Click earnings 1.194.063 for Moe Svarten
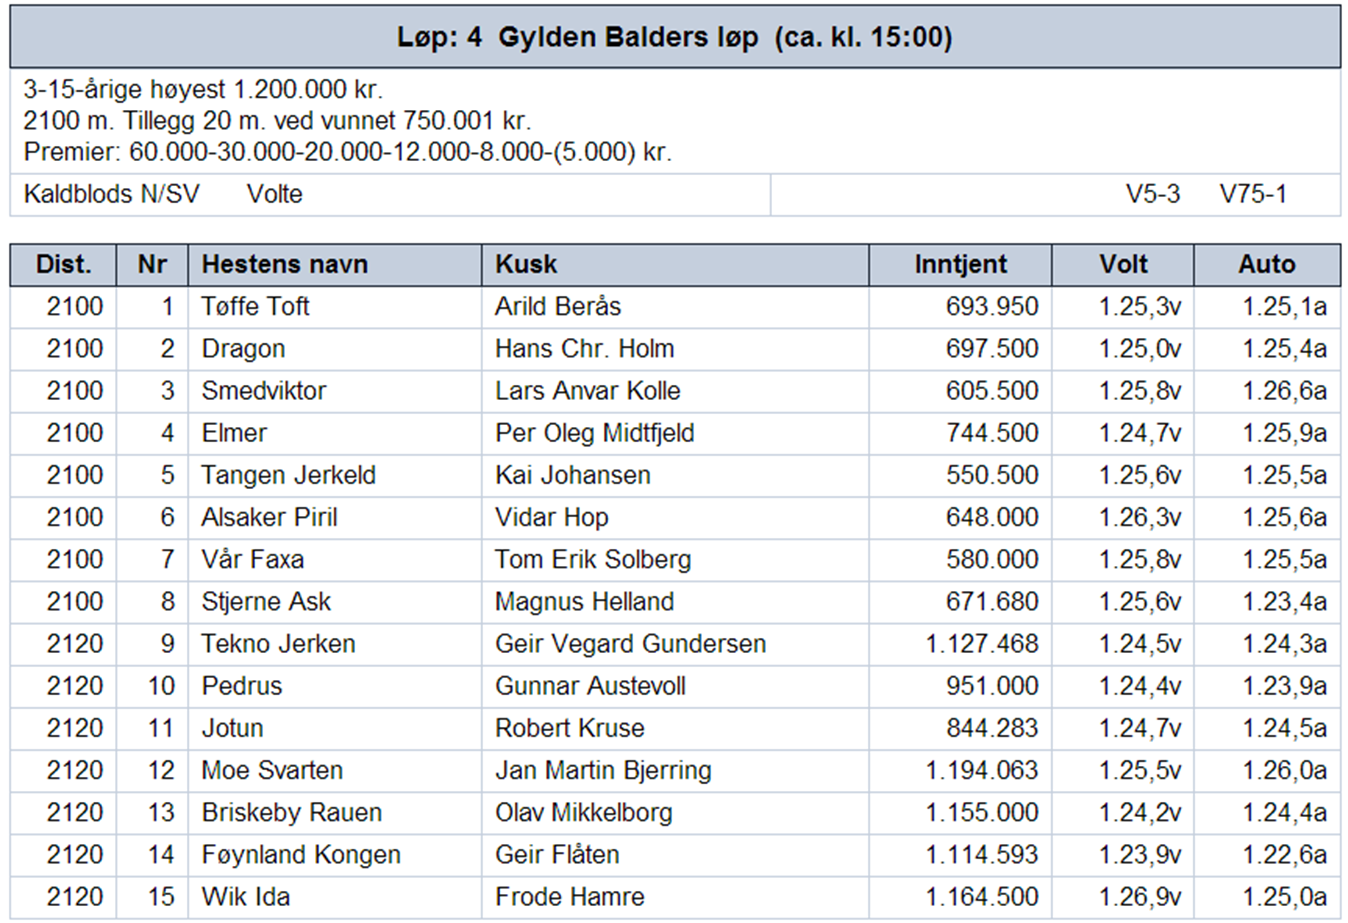This screenshot has width=1348, height=923. tap(982, 771)
